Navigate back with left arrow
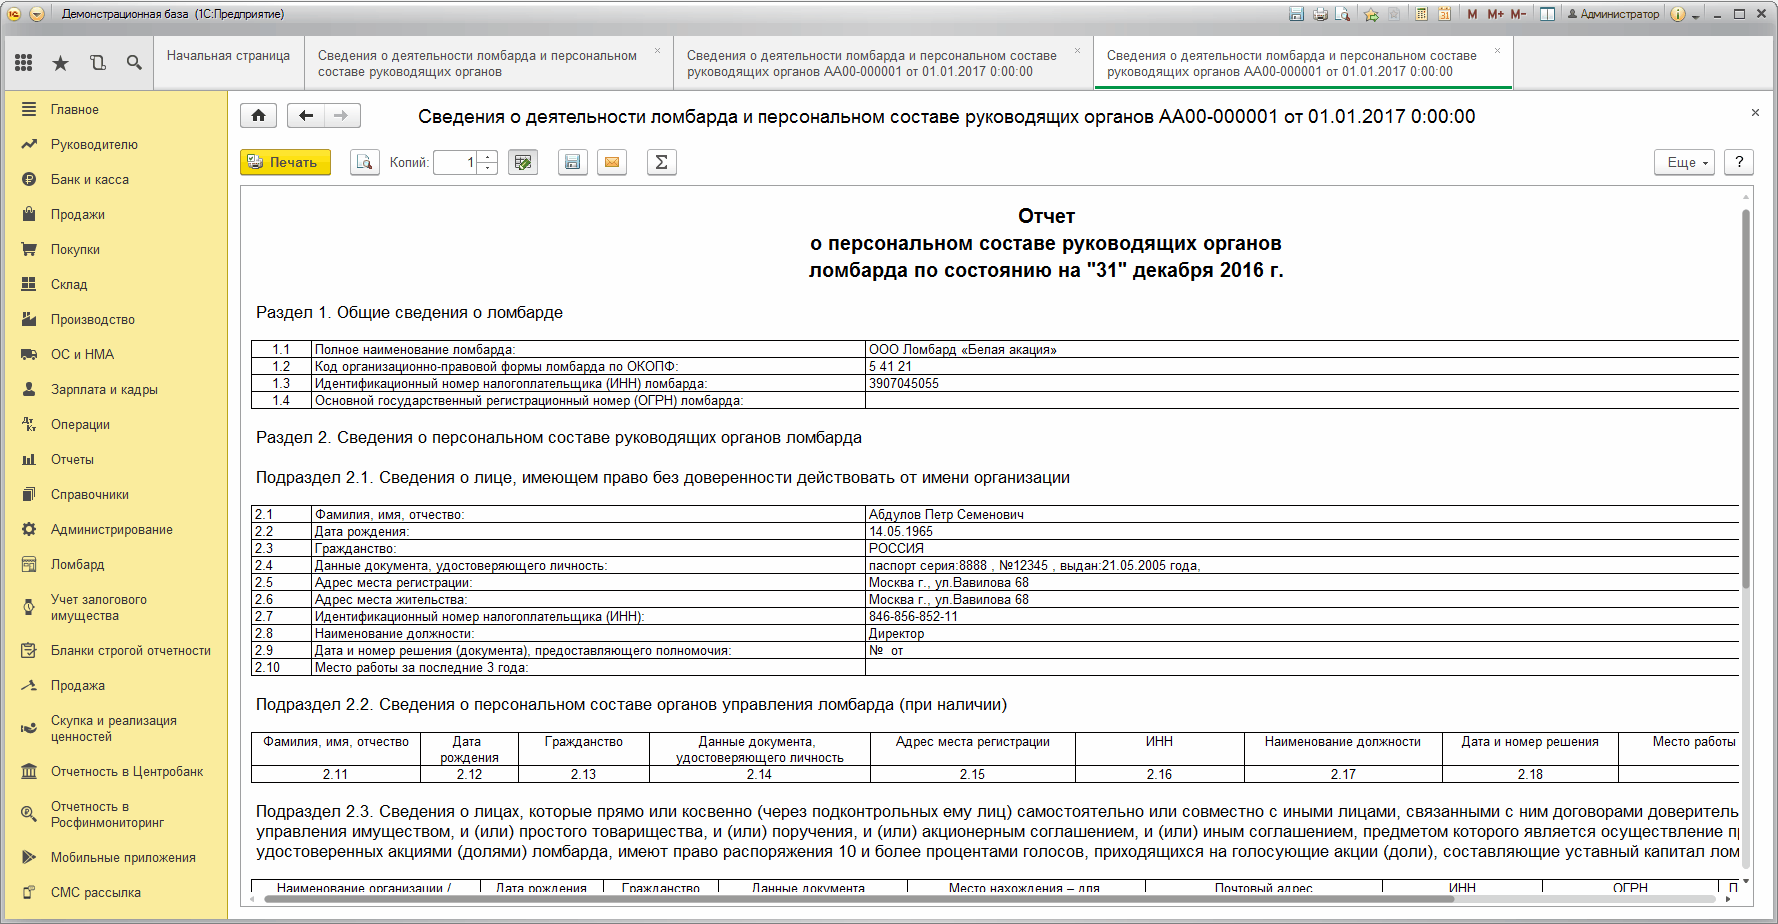The height and width of the screenshot is (924, 1778). (x=306, y=116)
